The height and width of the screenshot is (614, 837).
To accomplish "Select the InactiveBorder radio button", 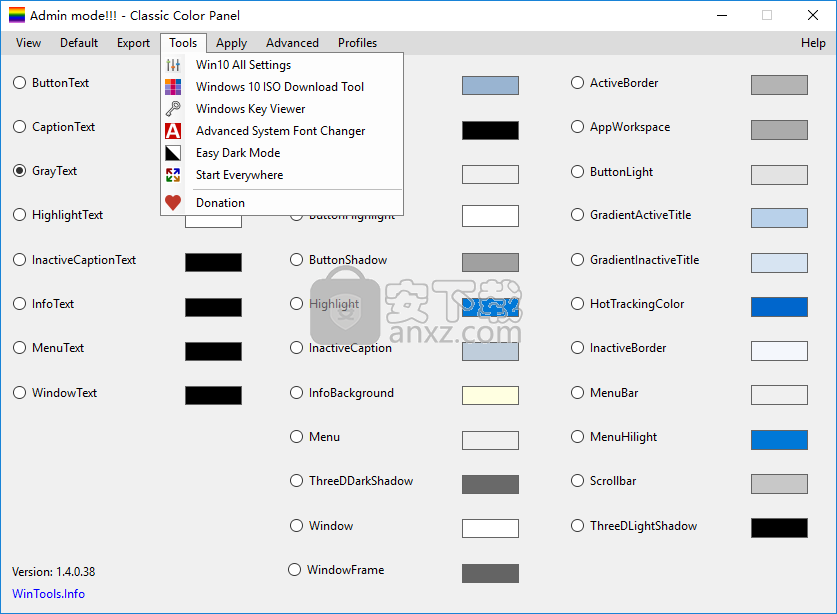I will tap(577, 348).
